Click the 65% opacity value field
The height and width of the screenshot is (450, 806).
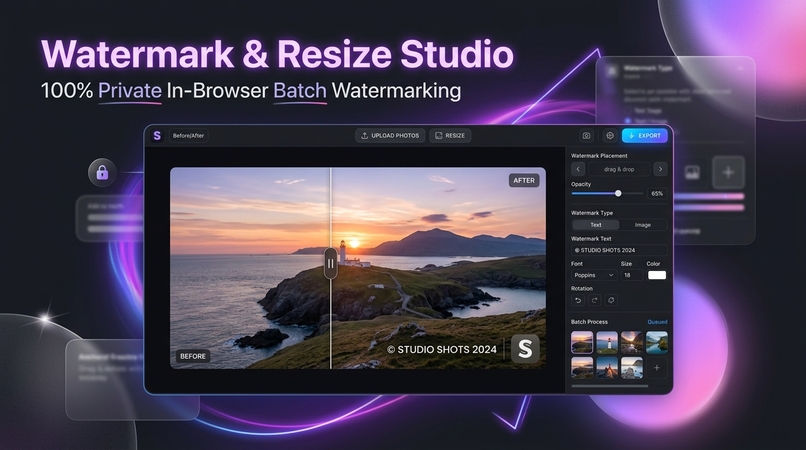(657, 194)
